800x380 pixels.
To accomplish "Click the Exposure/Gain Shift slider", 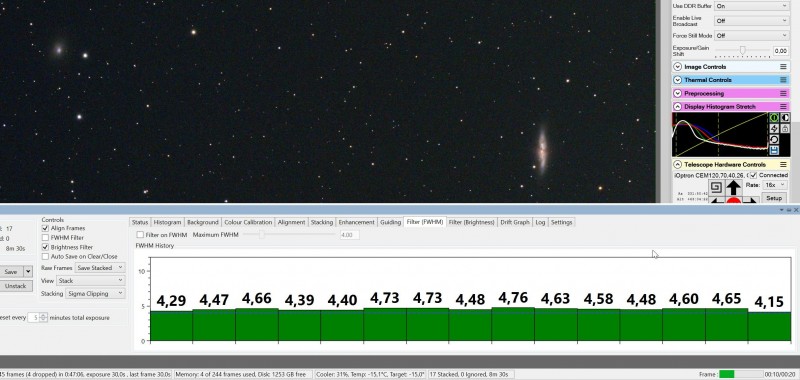I will coord(742,50).
